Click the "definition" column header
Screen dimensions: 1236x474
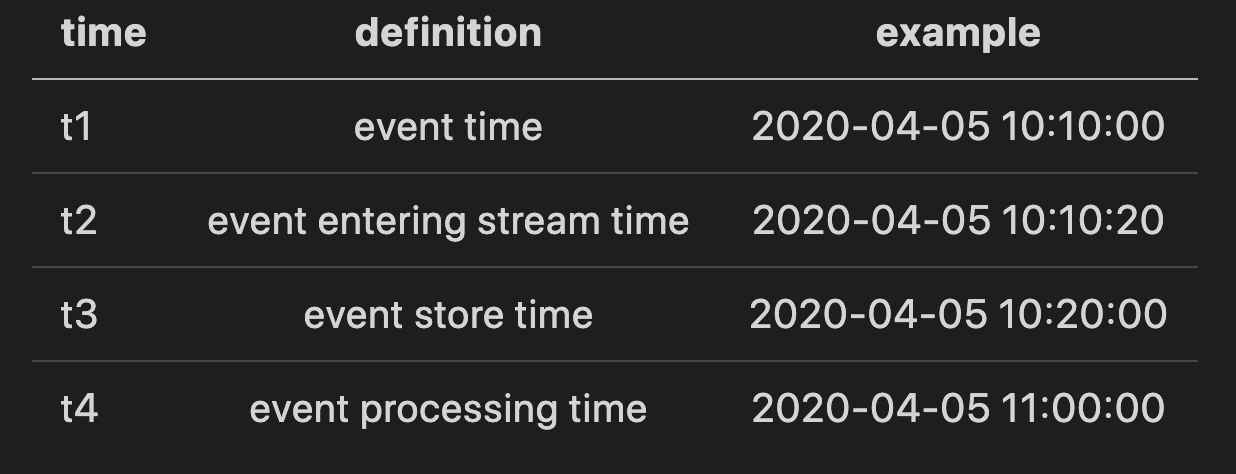point(448,33)
